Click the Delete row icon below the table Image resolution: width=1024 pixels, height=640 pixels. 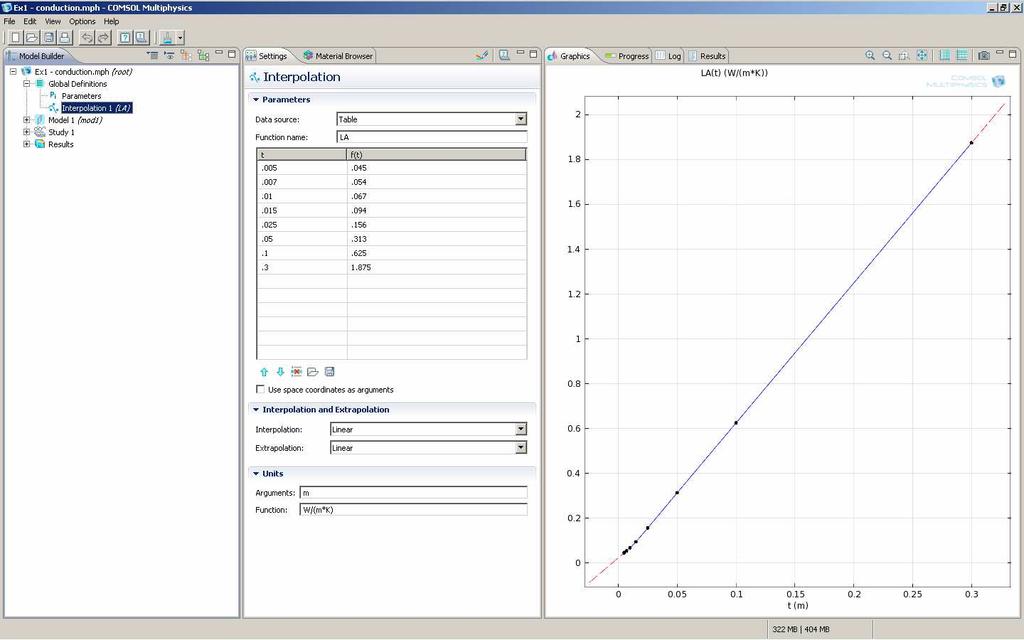pos(296,372)
